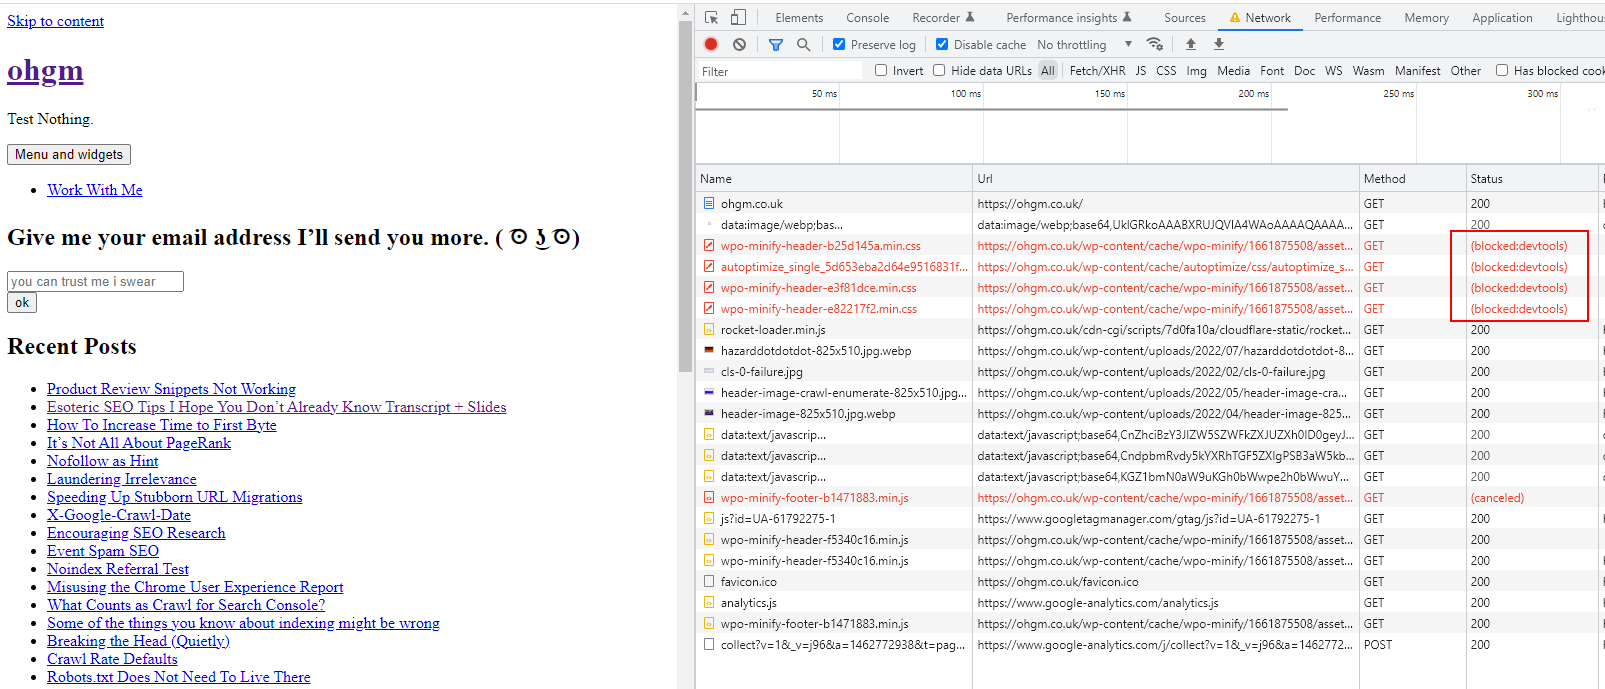Open network conditions Wi-Fi icon
1605x689 pixels.
coord(1155,44)
